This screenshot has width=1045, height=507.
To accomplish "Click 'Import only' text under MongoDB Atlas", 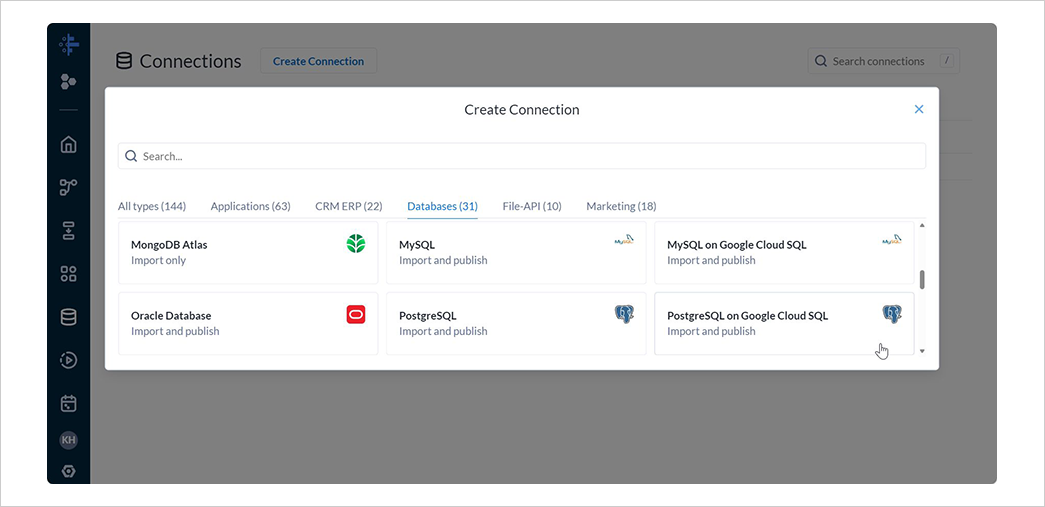I will (x=159, y=260).
